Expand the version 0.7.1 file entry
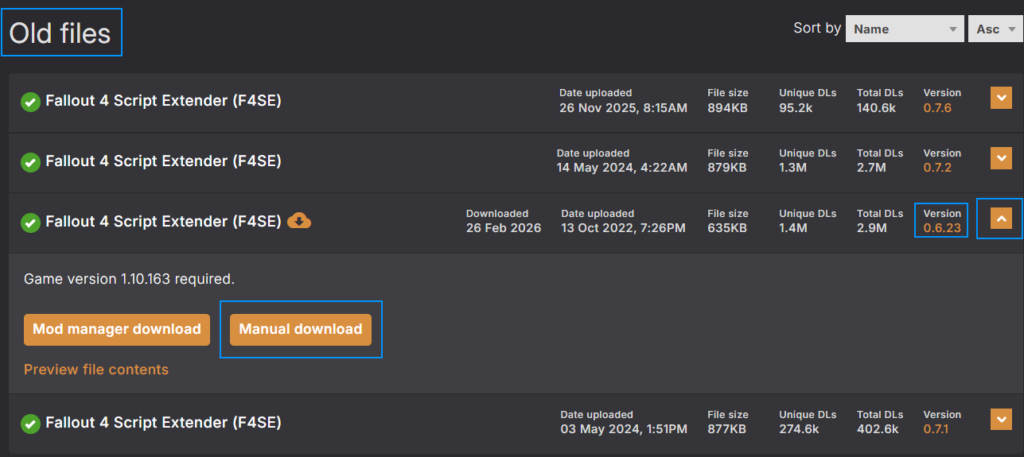 coord(1001,419)
